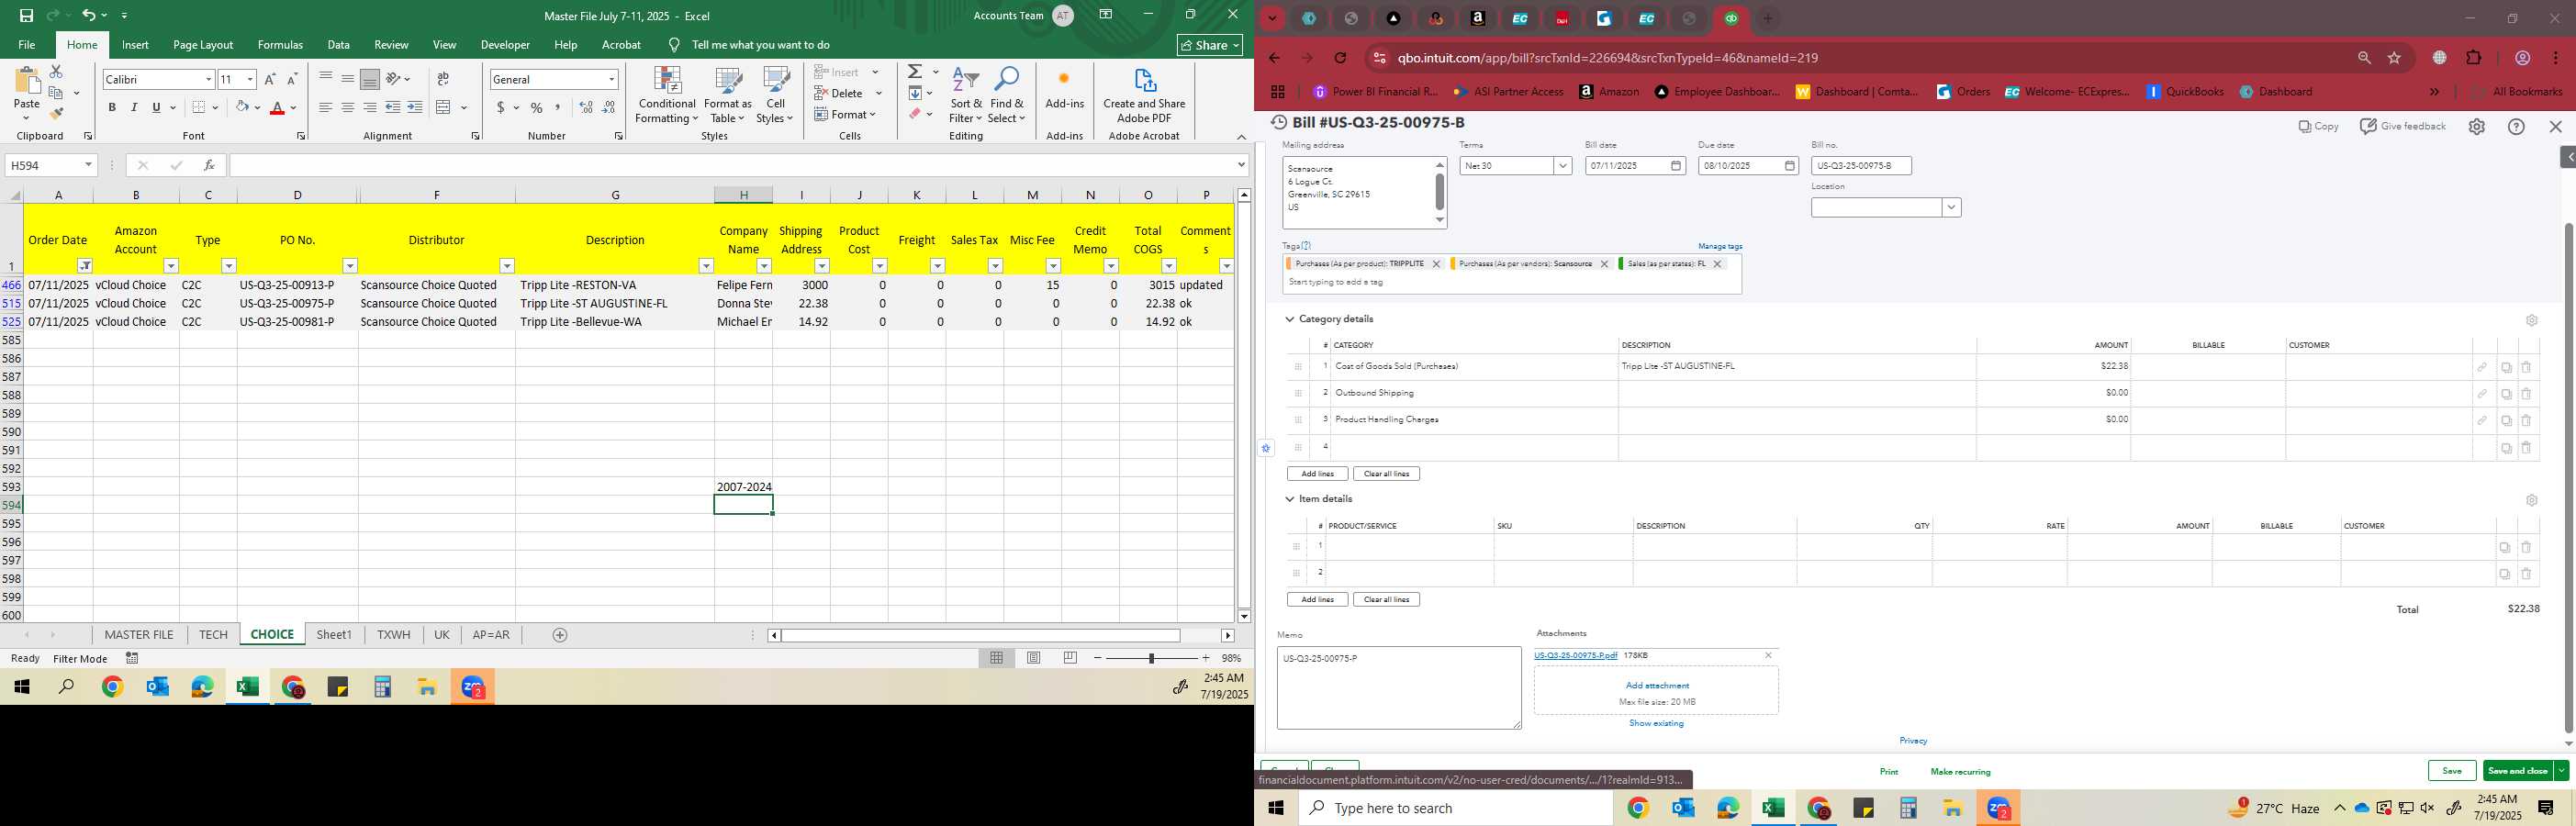Image resolution: width=2576 pixels, height=826 pixels.
Task: Open the Fill Color paint bucket in Excel
Action: 242,107
